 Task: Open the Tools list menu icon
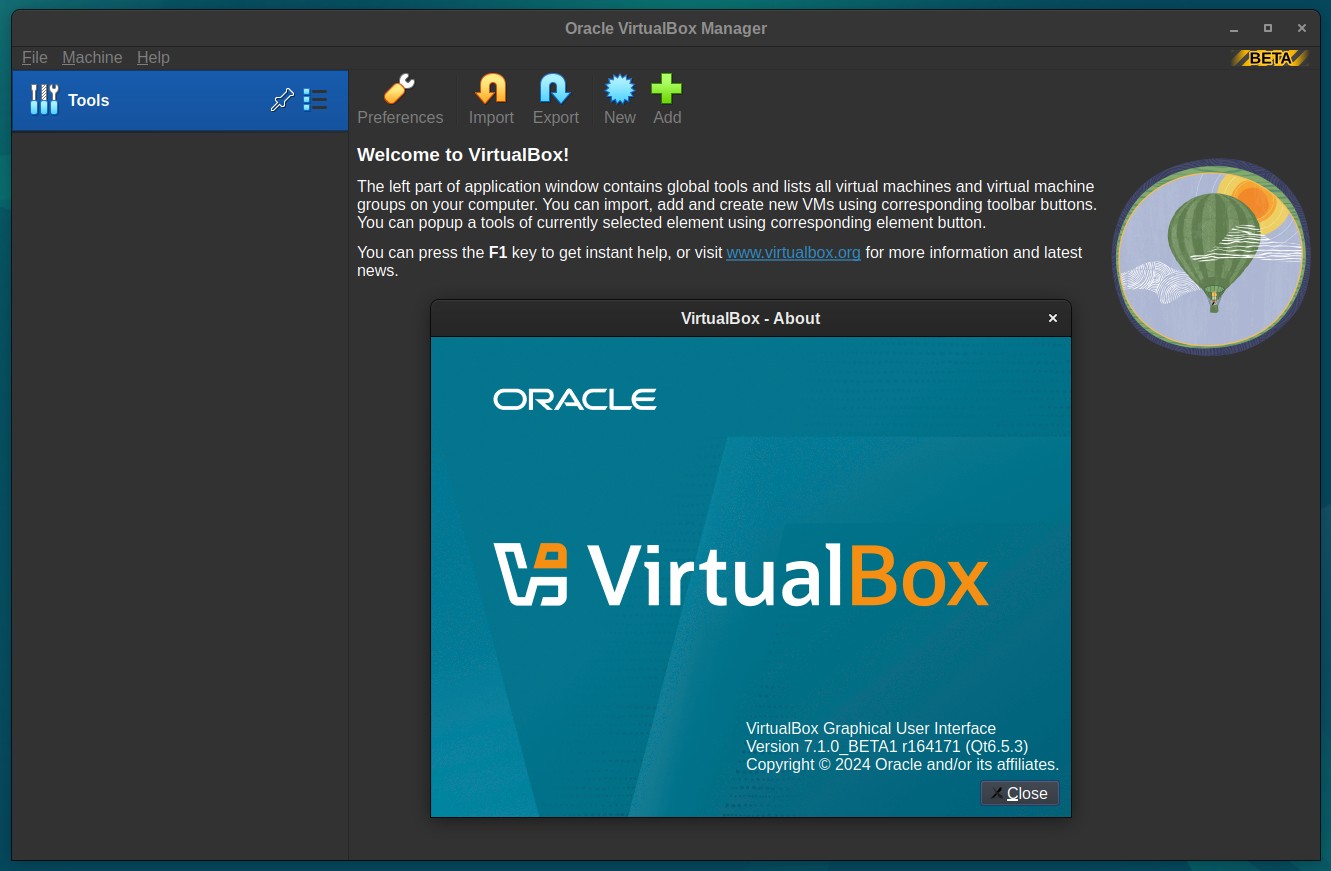click(316, 100)
